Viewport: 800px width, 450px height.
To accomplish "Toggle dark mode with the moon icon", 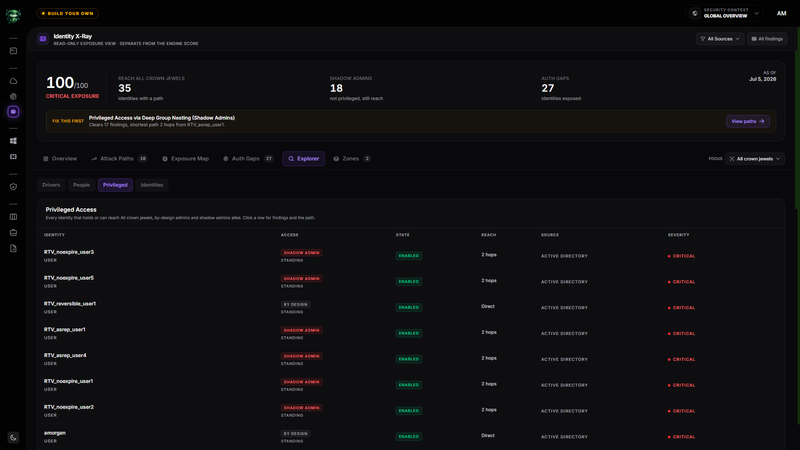I will point(13,437).
